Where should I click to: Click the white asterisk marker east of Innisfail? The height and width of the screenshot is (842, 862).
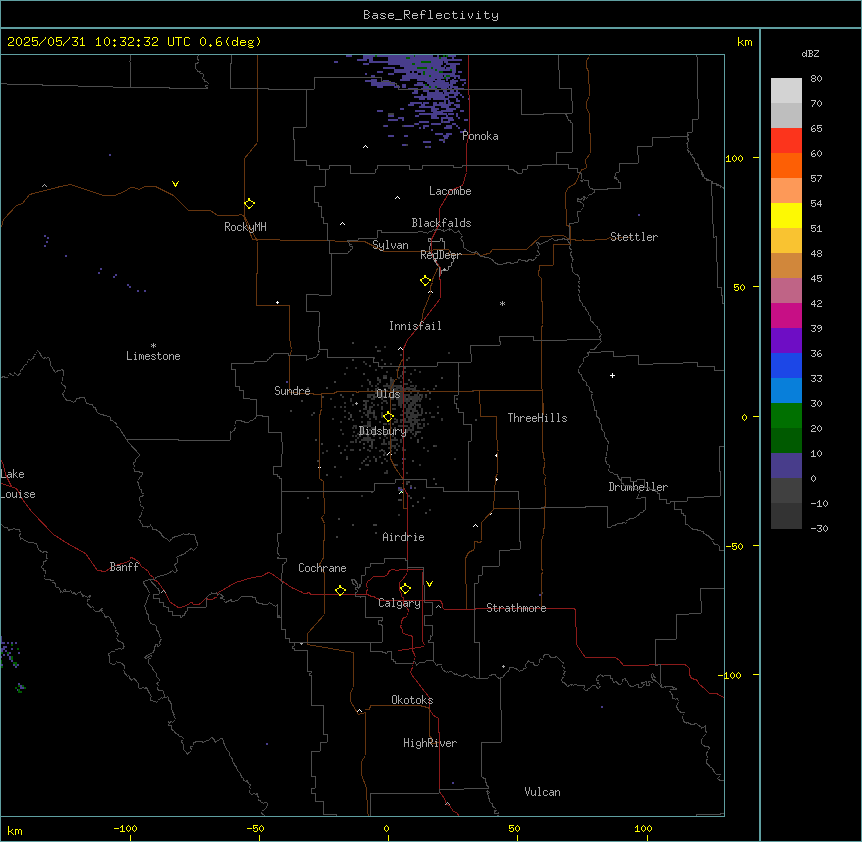(x=502, y=303)
